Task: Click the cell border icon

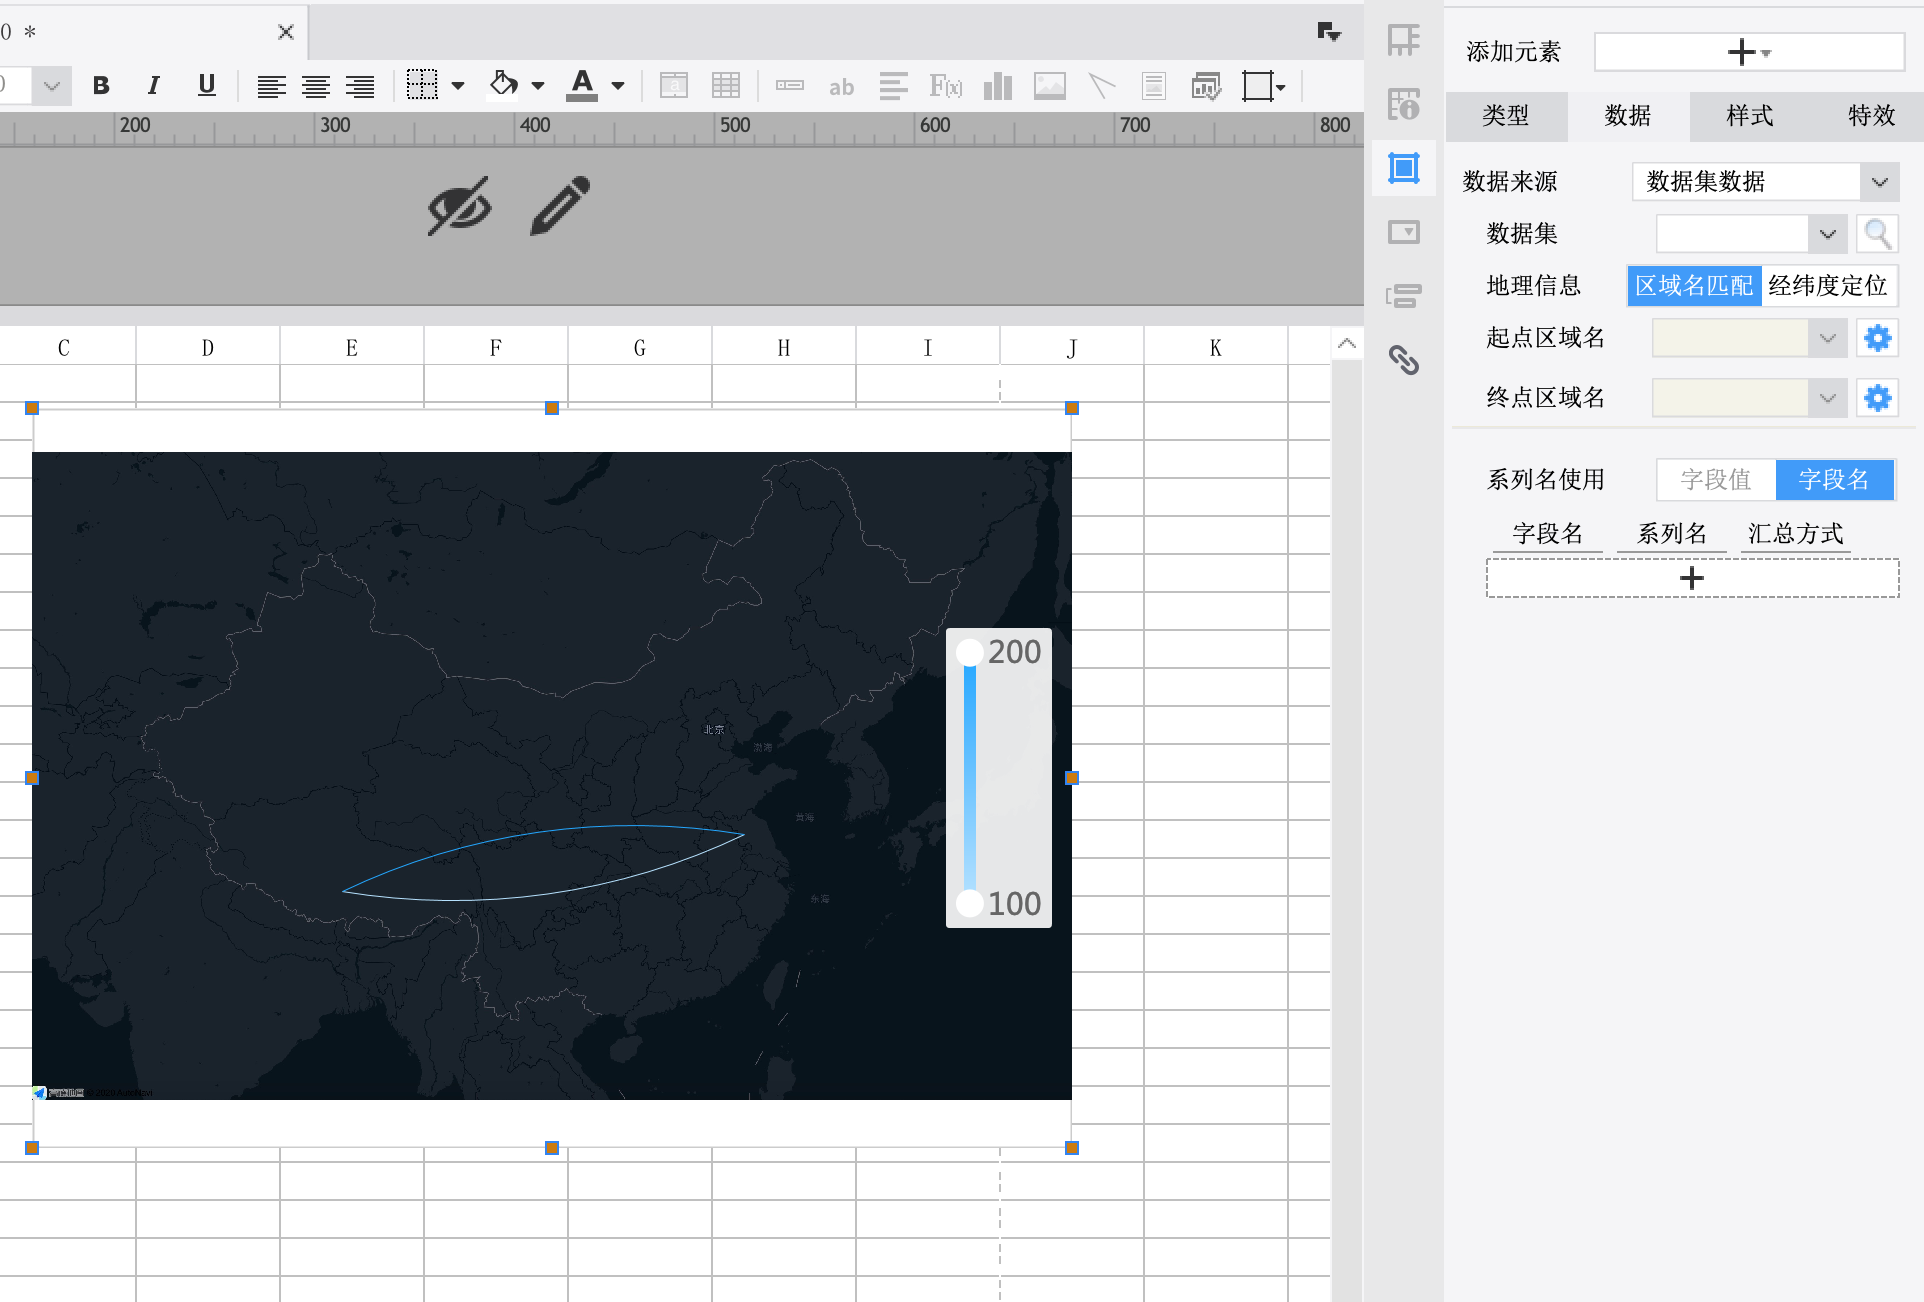Action: pos(422,85)
